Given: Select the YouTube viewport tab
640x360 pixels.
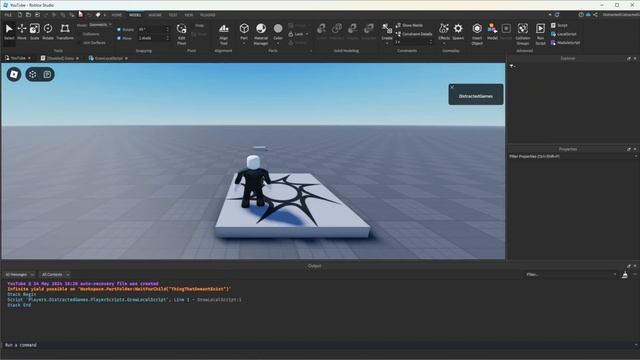Looking at the screenshot, I should (x=18, y=58).
